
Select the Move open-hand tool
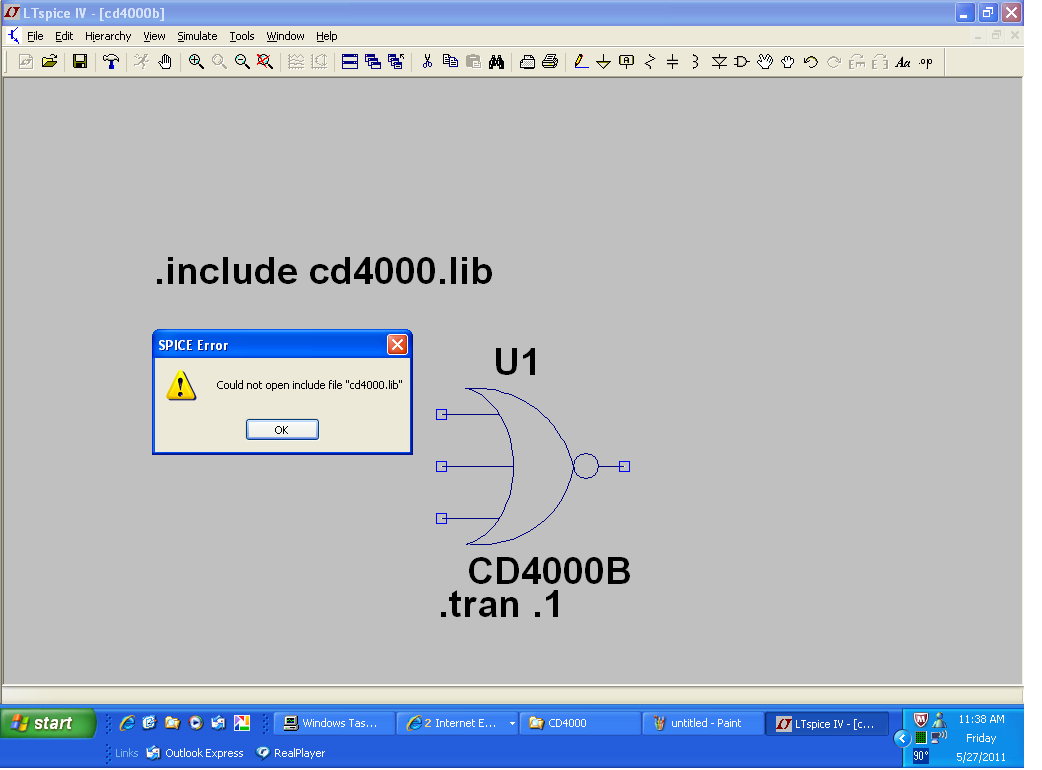pyautogui.click(x=765, y=62)
